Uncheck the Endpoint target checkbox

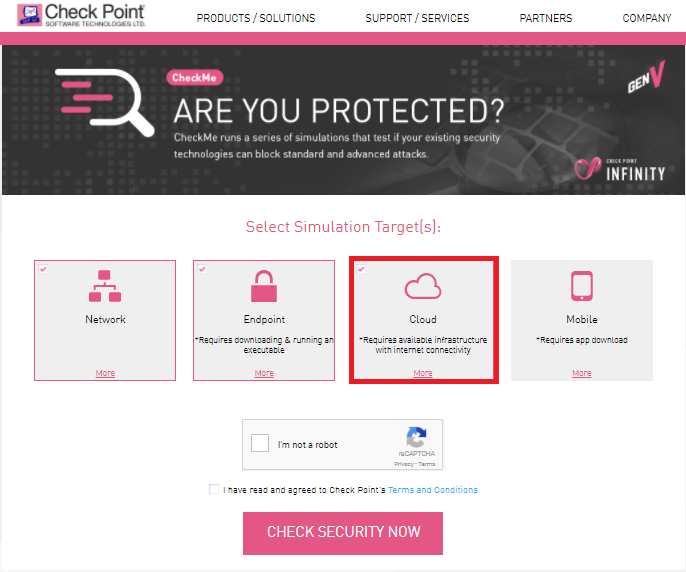tap(202, 269)
